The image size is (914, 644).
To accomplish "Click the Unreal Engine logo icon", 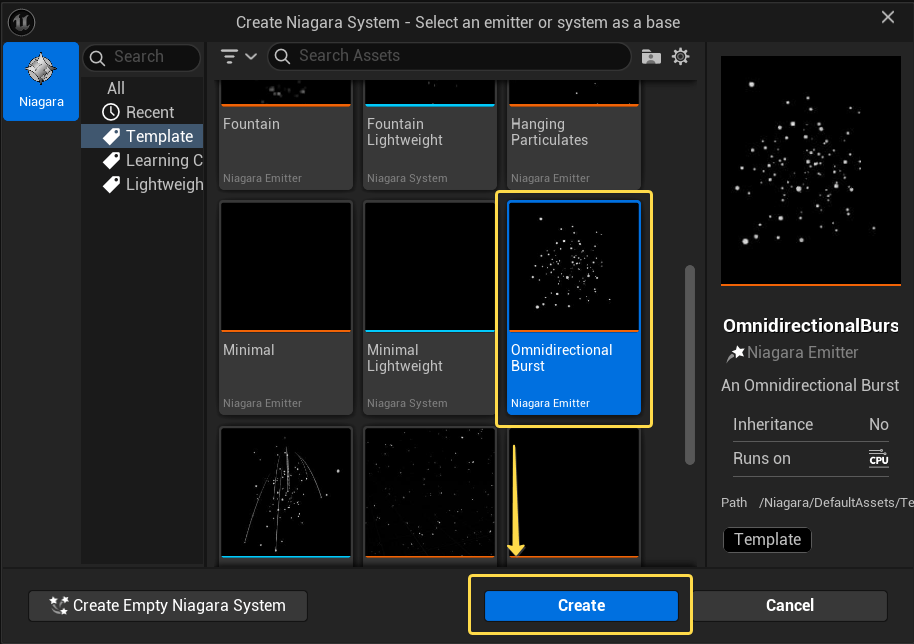I will [x=22, y=22].
